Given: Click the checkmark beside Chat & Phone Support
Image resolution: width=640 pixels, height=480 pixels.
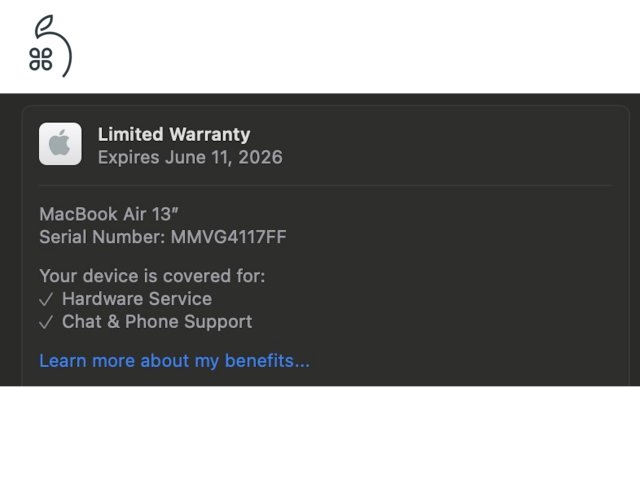Looking at the screenshot, I should coord(46,322).
